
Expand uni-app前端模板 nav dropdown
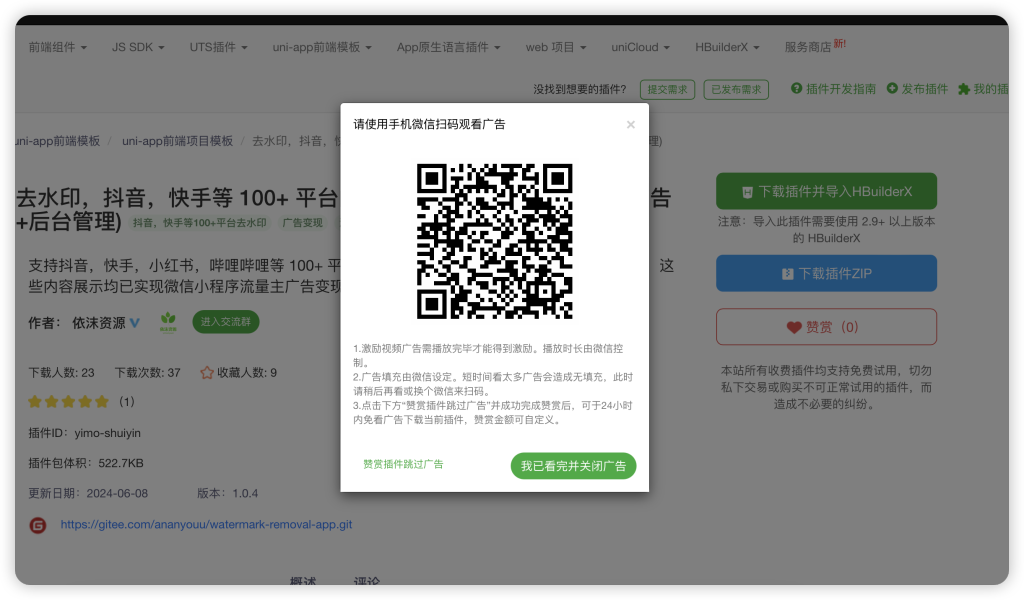coord(322,47)
